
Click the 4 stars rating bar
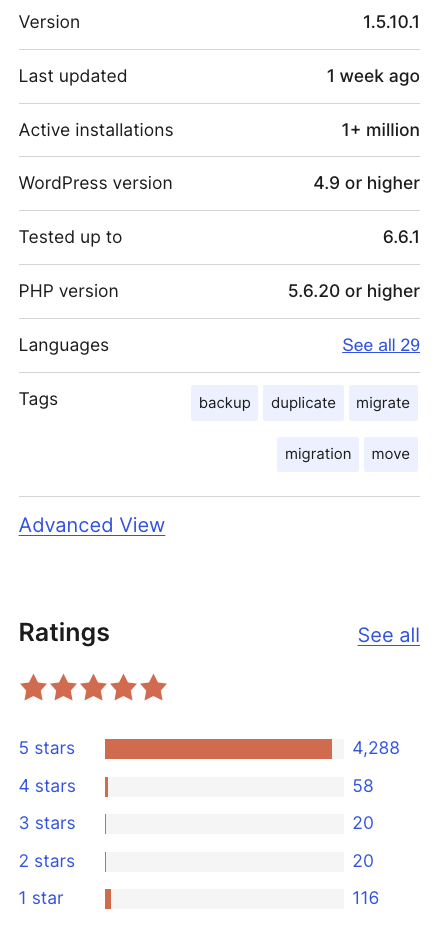point(224,786)
